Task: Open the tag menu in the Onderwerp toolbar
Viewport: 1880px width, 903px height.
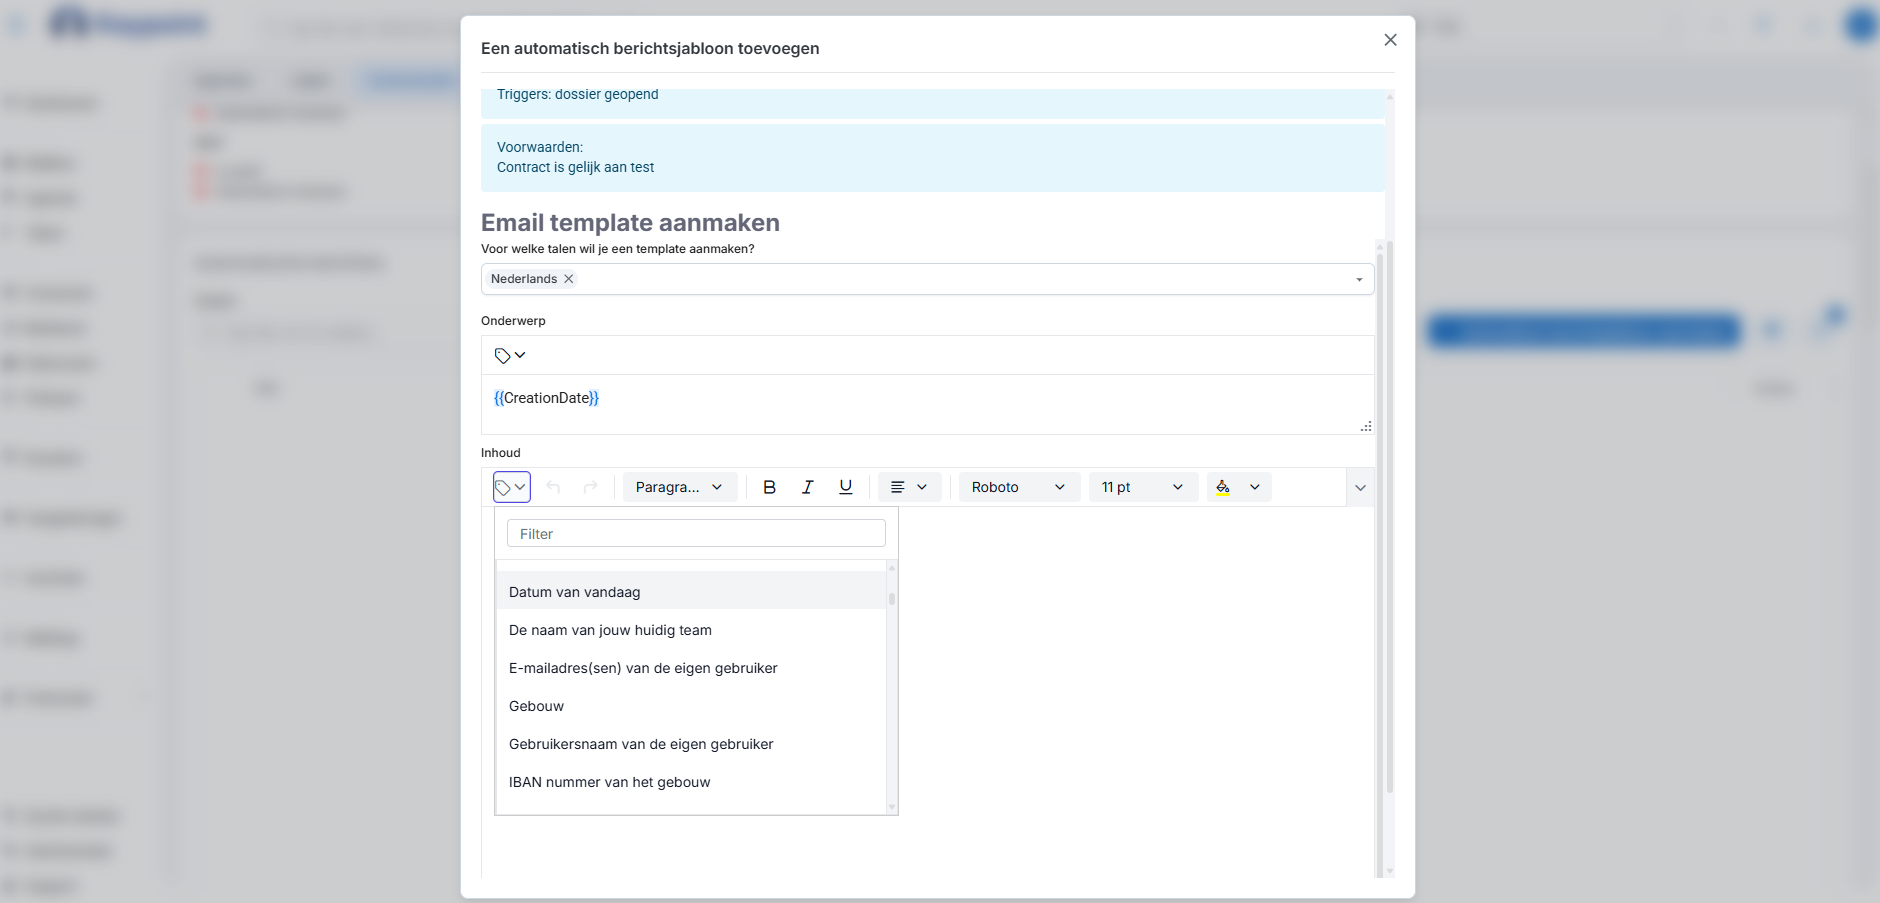Action: [x=510, y=355]
